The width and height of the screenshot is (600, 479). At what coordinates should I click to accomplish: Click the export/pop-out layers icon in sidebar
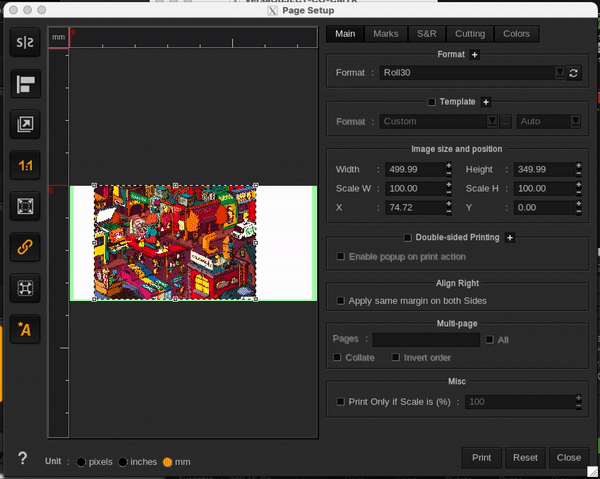(25, 124)
